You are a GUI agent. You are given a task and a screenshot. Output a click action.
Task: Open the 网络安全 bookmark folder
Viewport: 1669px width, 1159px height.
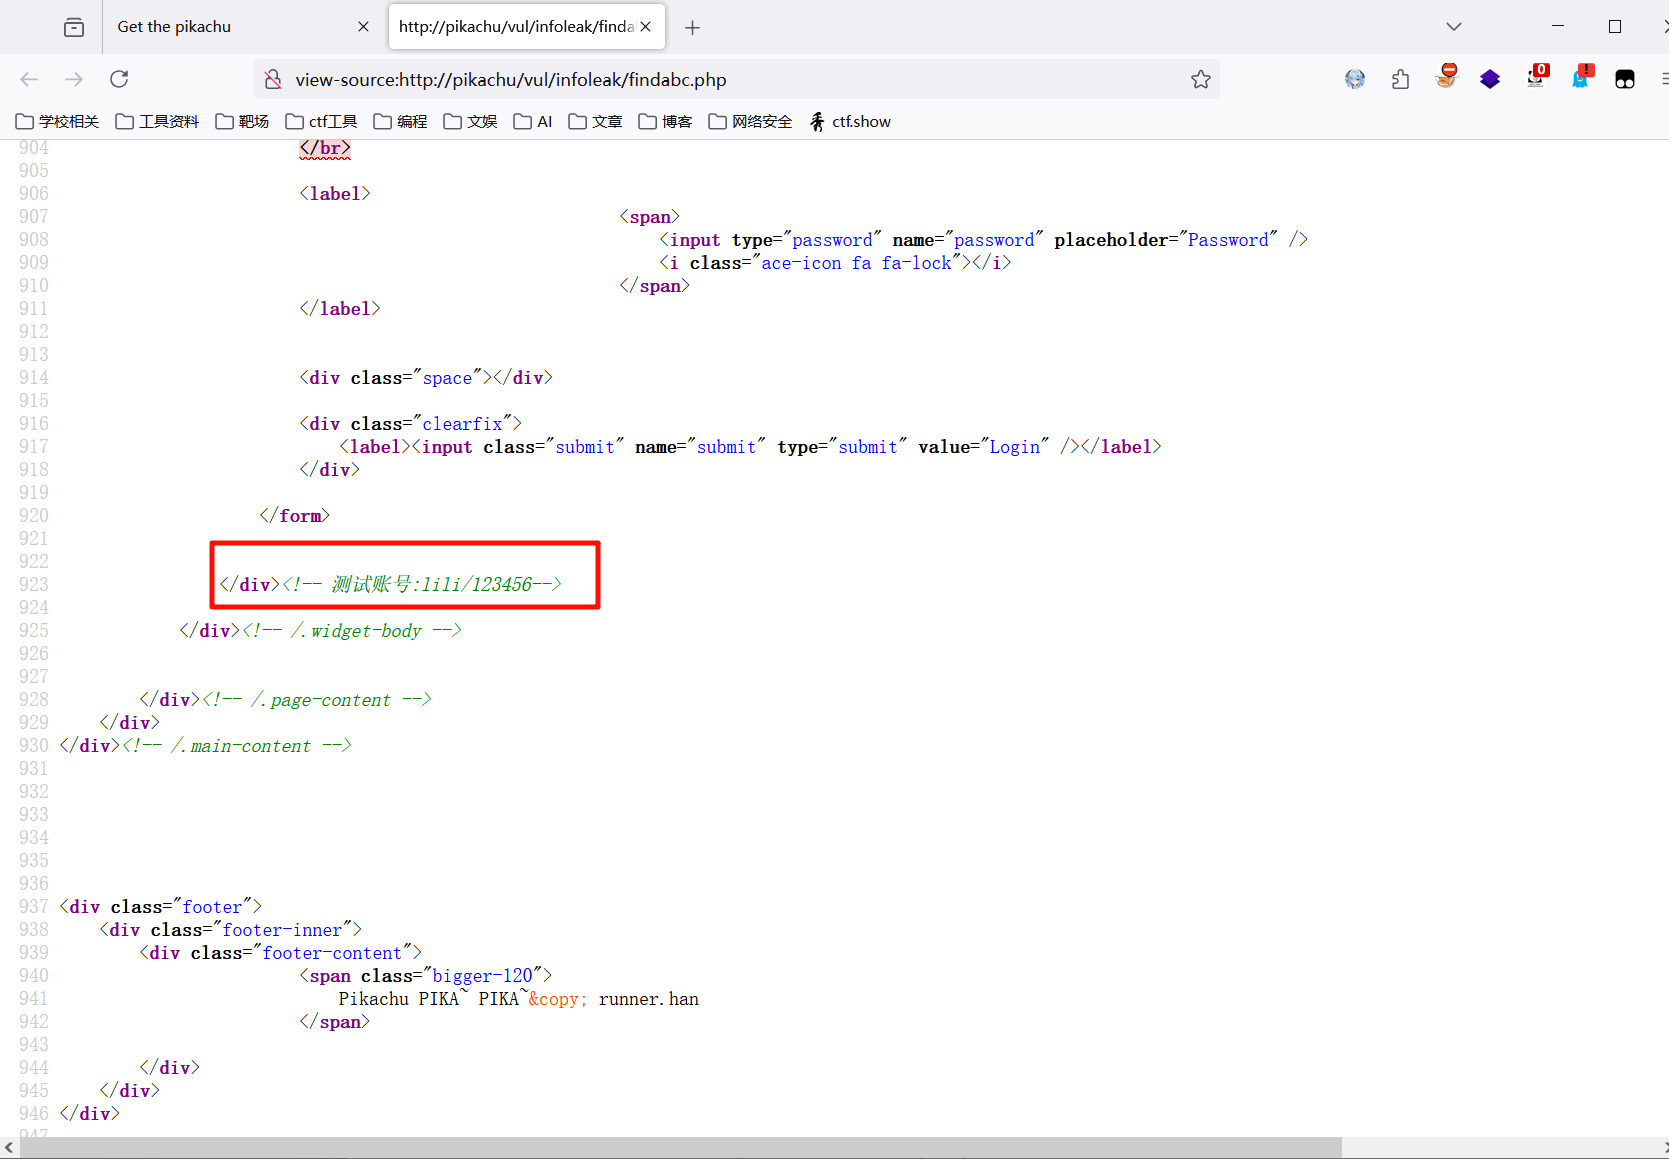pos(750,122)
